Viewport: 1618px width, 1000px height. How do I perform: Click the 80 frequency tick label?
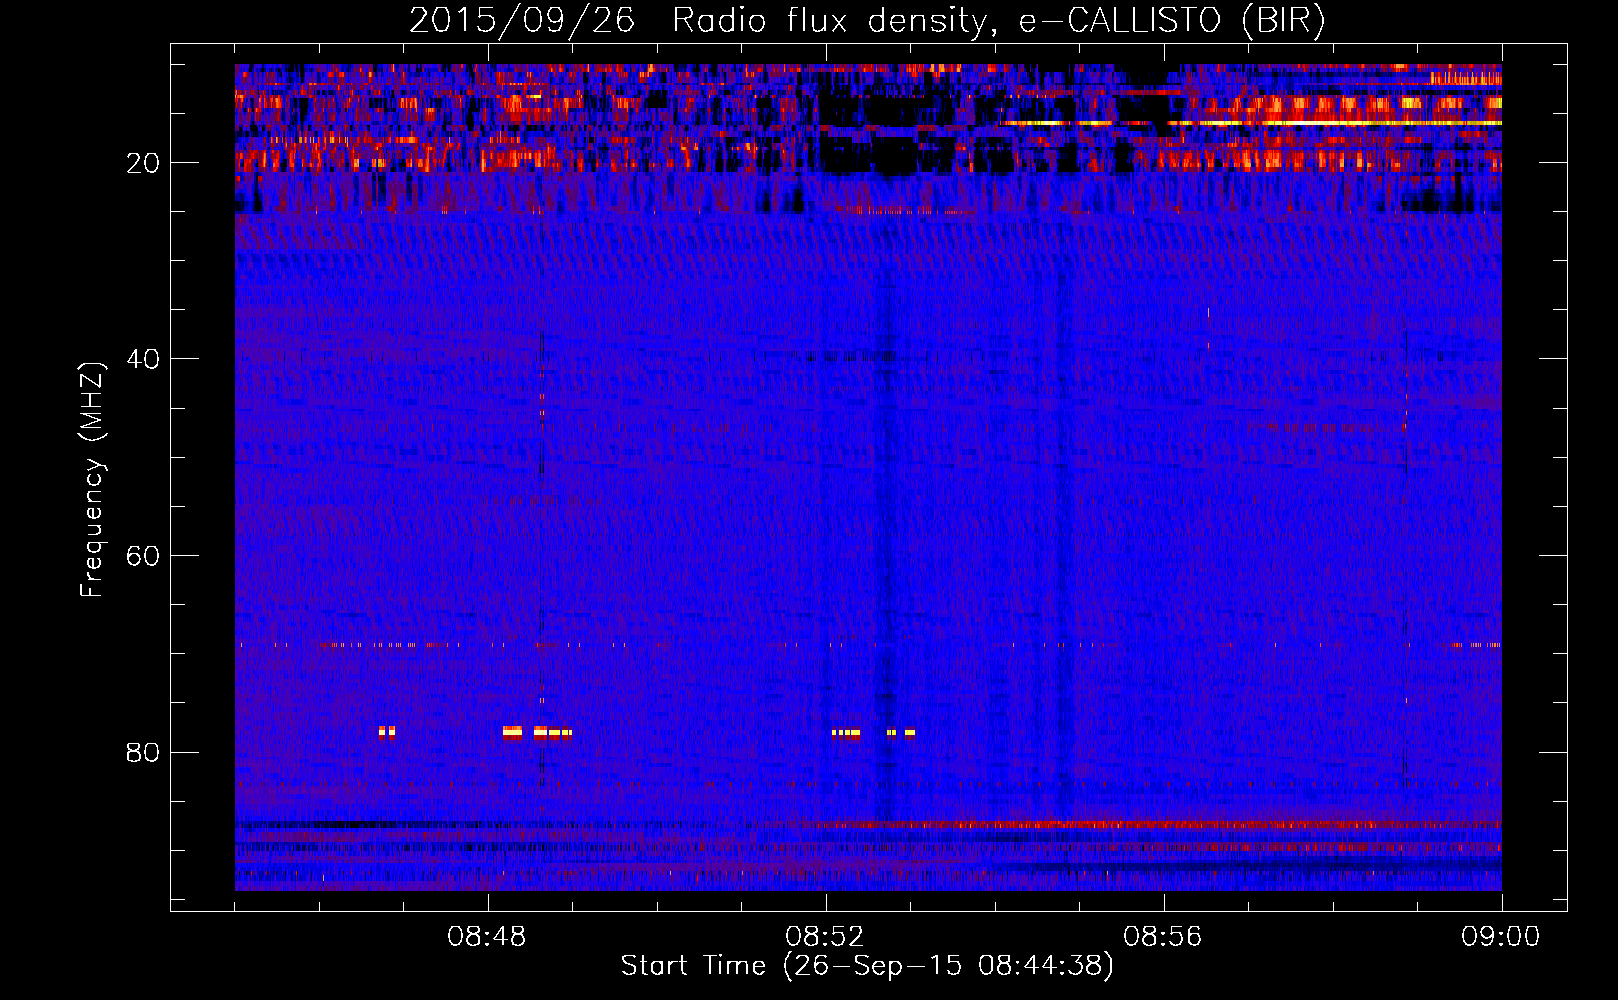tap(143, 752)
